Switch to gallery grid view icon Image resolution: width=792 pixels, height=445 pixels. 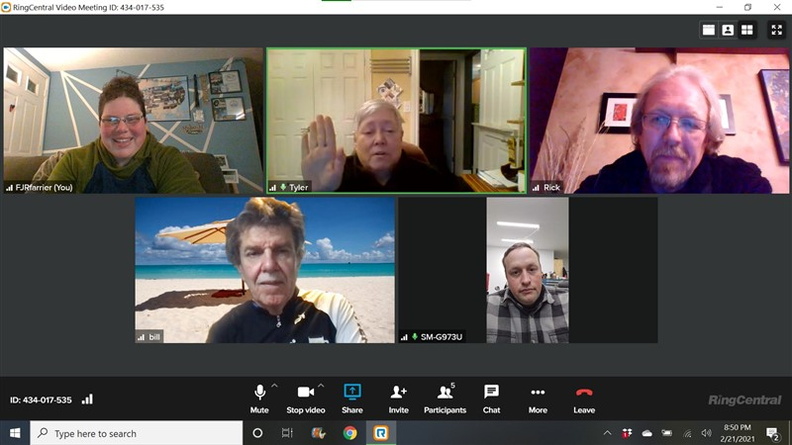coord(747,30)
